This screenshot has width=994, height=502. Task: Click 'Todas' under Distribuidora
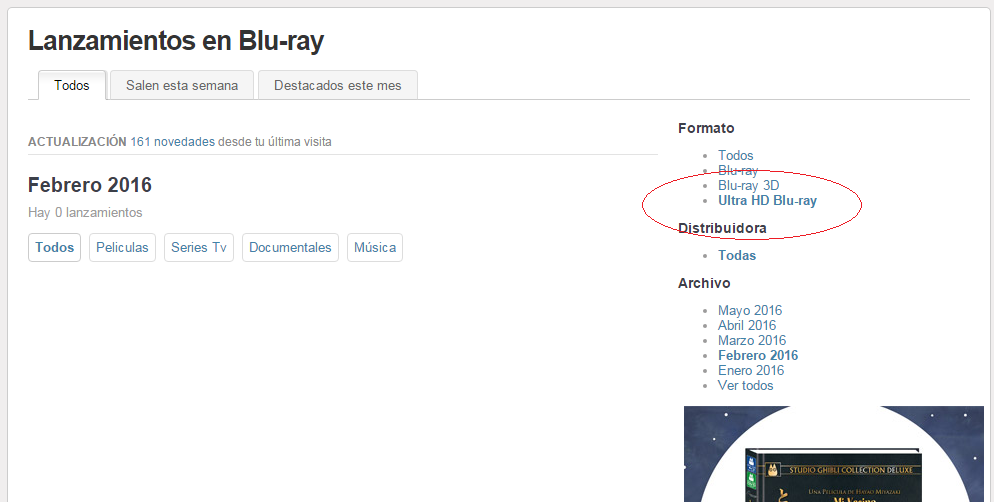point(737,255)
